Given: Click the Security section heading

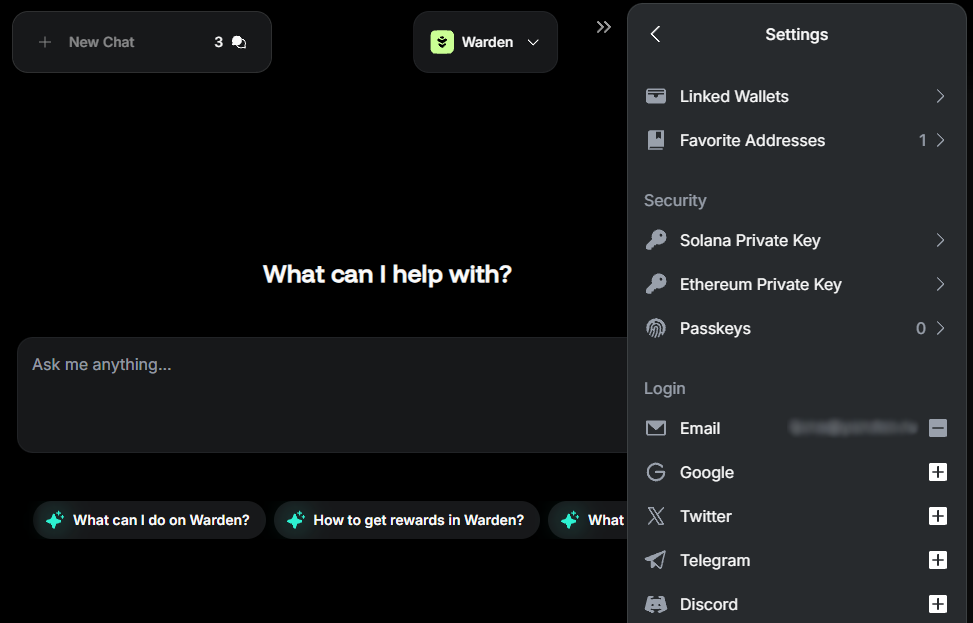Looking at the screenshot, I should pyautogui.click(x=675, y=200).
